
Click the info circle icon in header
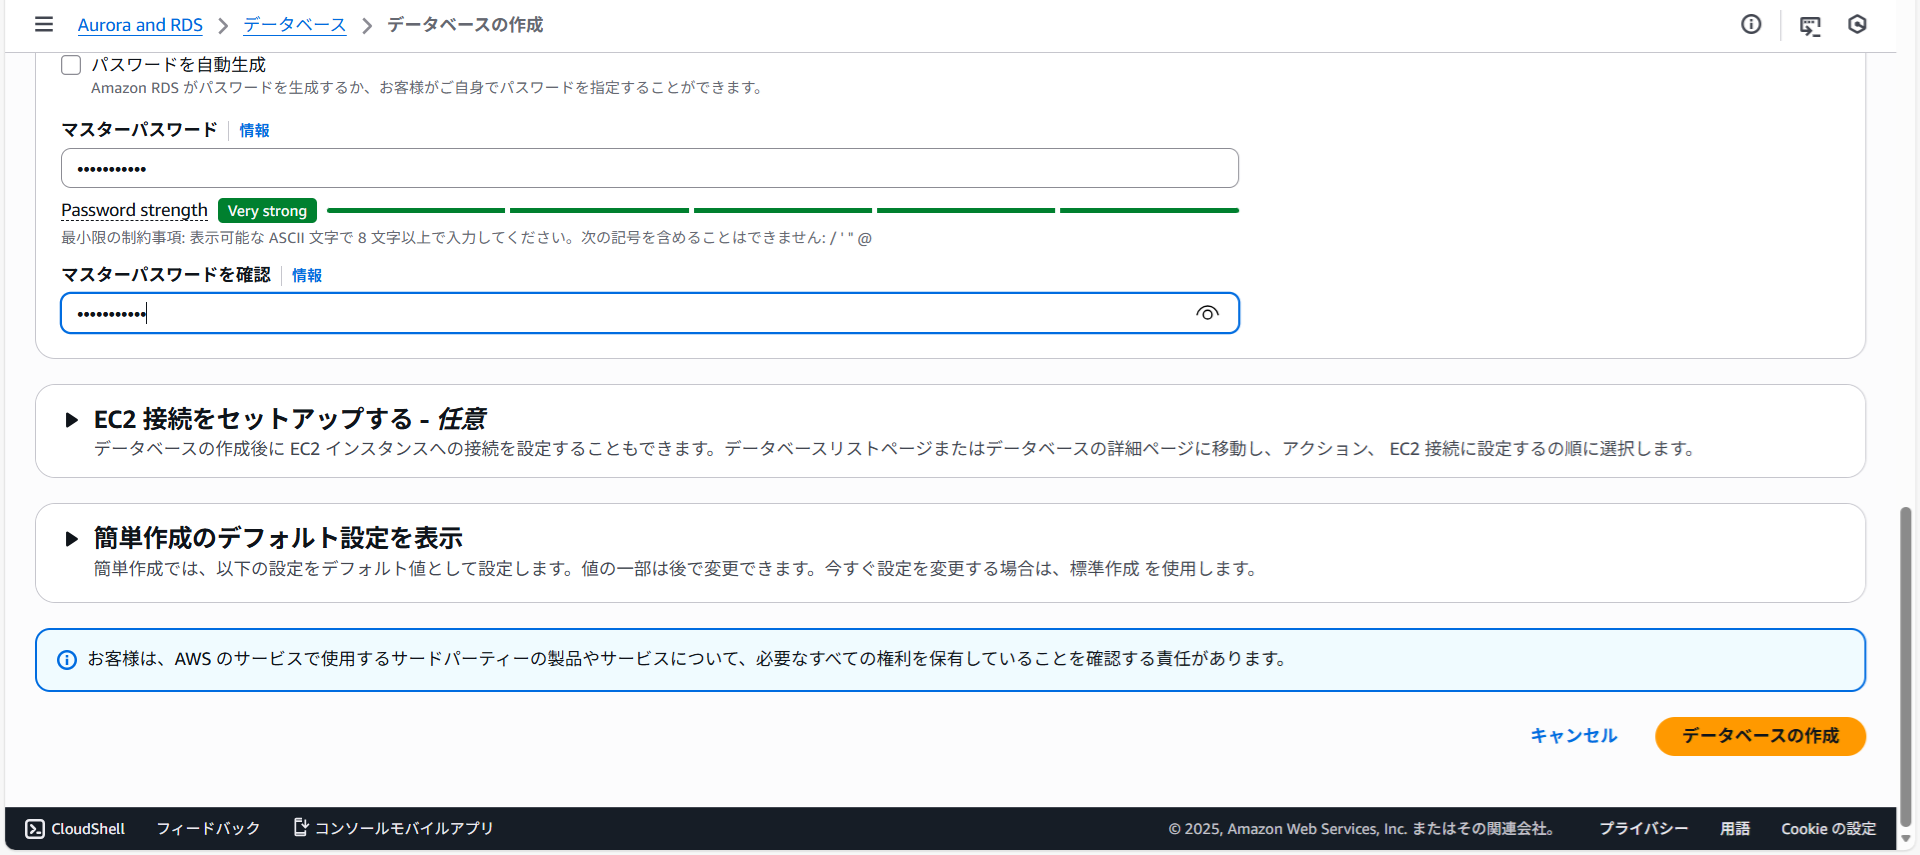[x=1751, y=24]
